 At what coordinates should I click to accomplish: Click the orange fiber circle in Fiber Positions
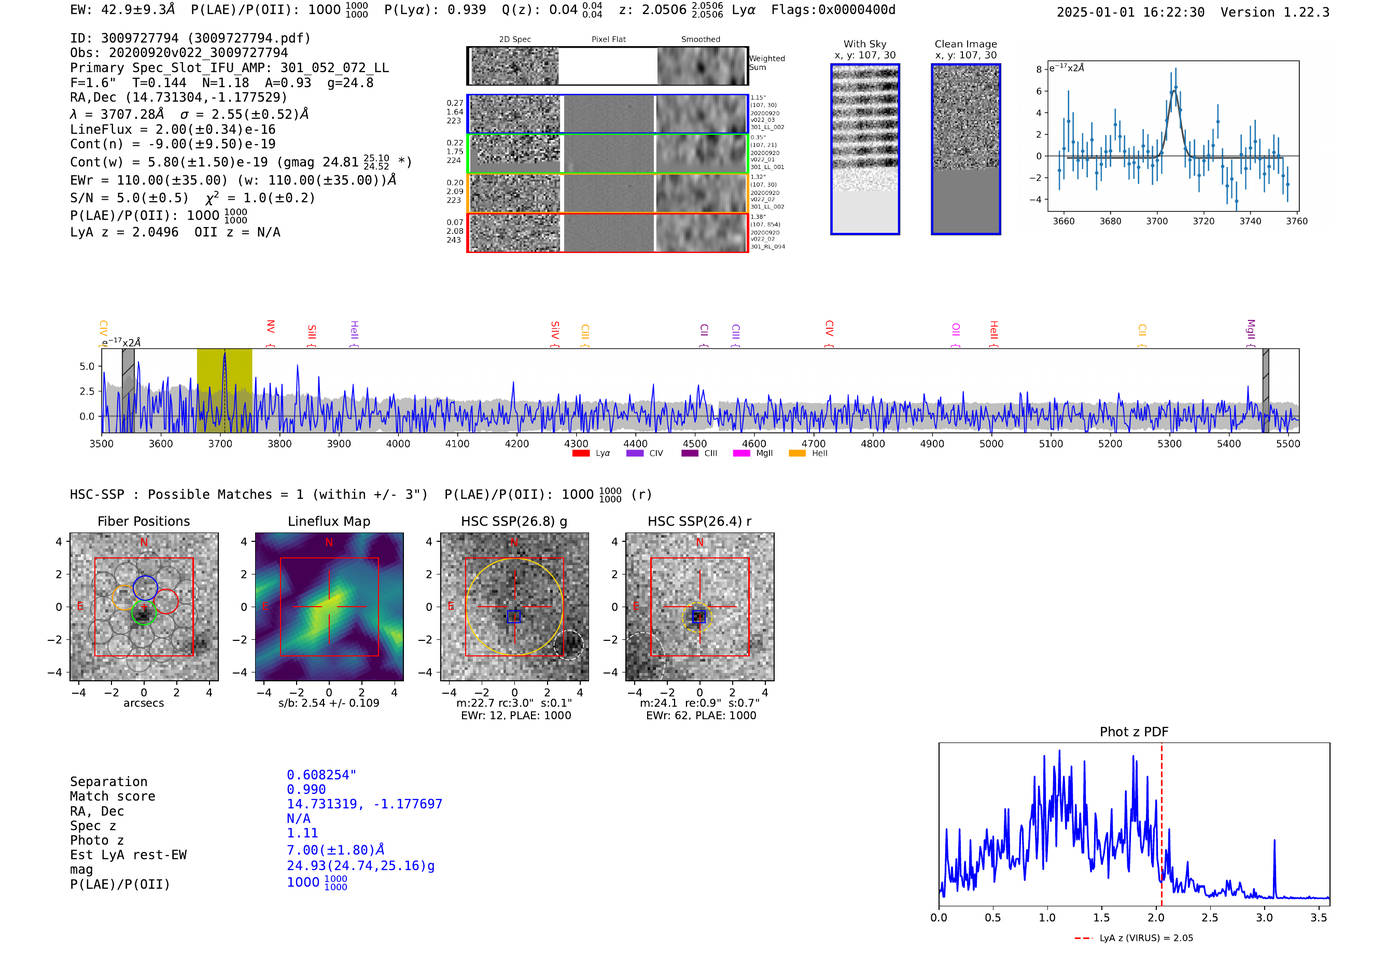click(123, 598)
